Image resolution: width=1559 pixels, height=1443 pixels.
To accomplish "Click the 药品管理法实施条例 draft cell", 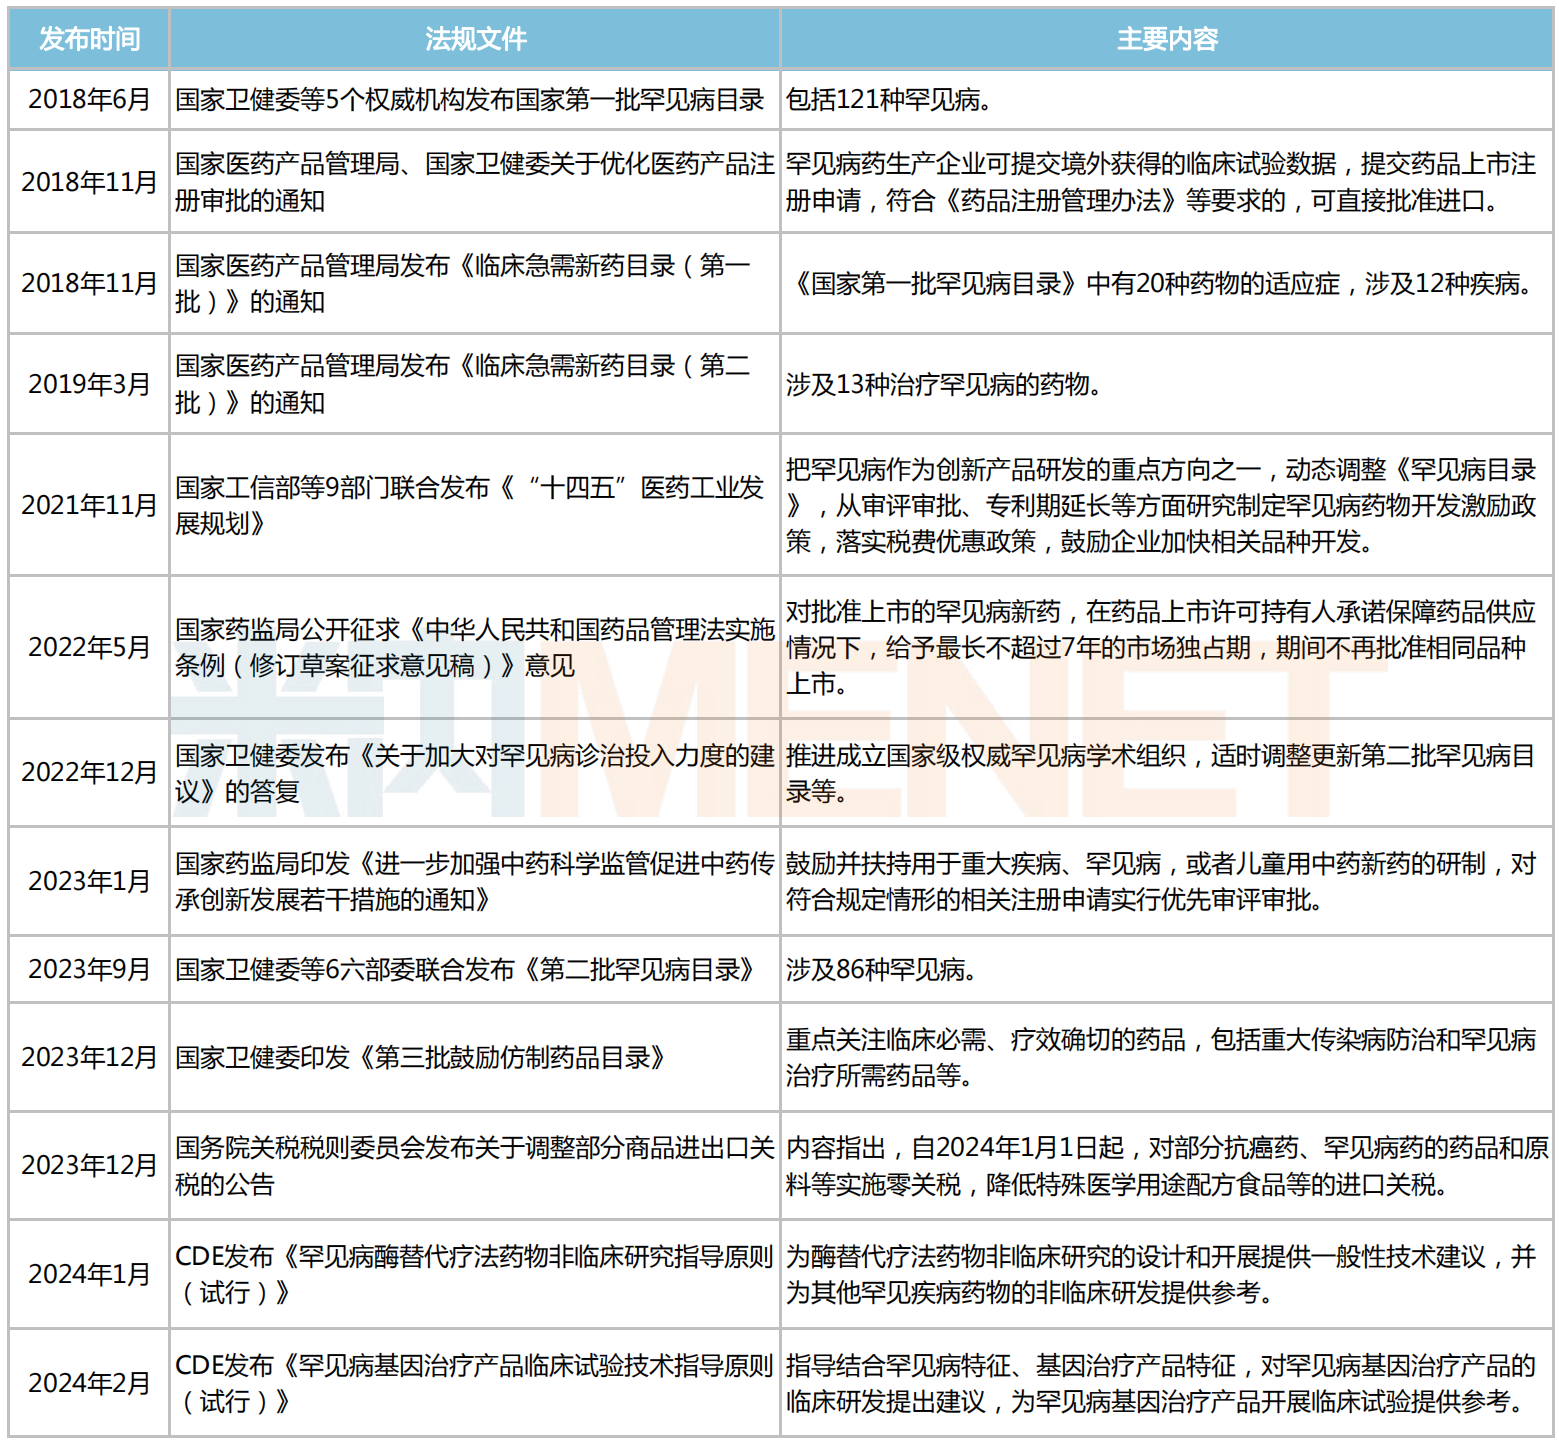I will [475, 647].
